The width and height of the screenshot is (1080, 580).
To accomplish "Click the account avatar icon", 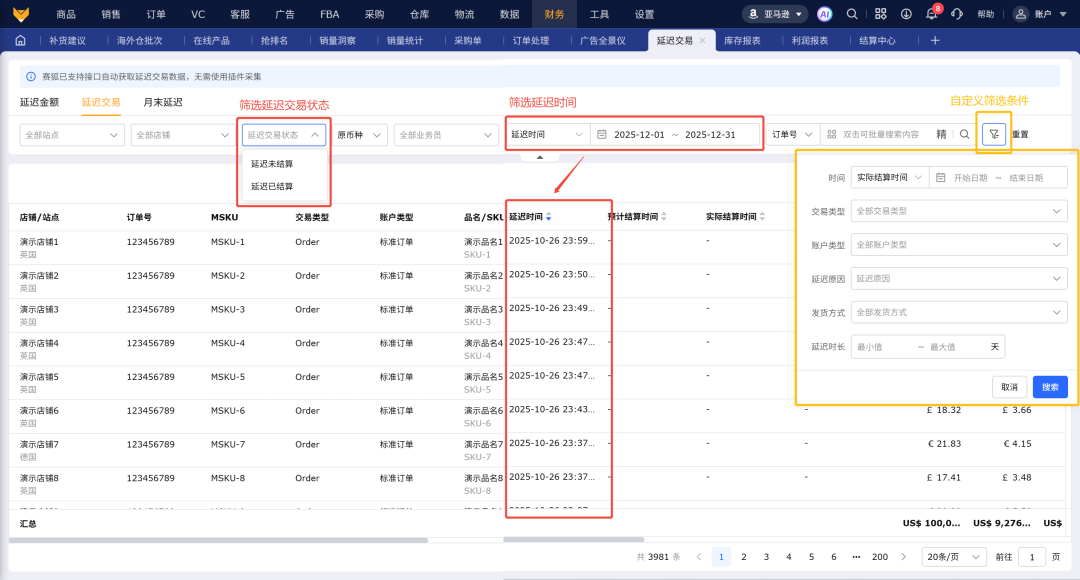I will click(x=1021, y=14).
